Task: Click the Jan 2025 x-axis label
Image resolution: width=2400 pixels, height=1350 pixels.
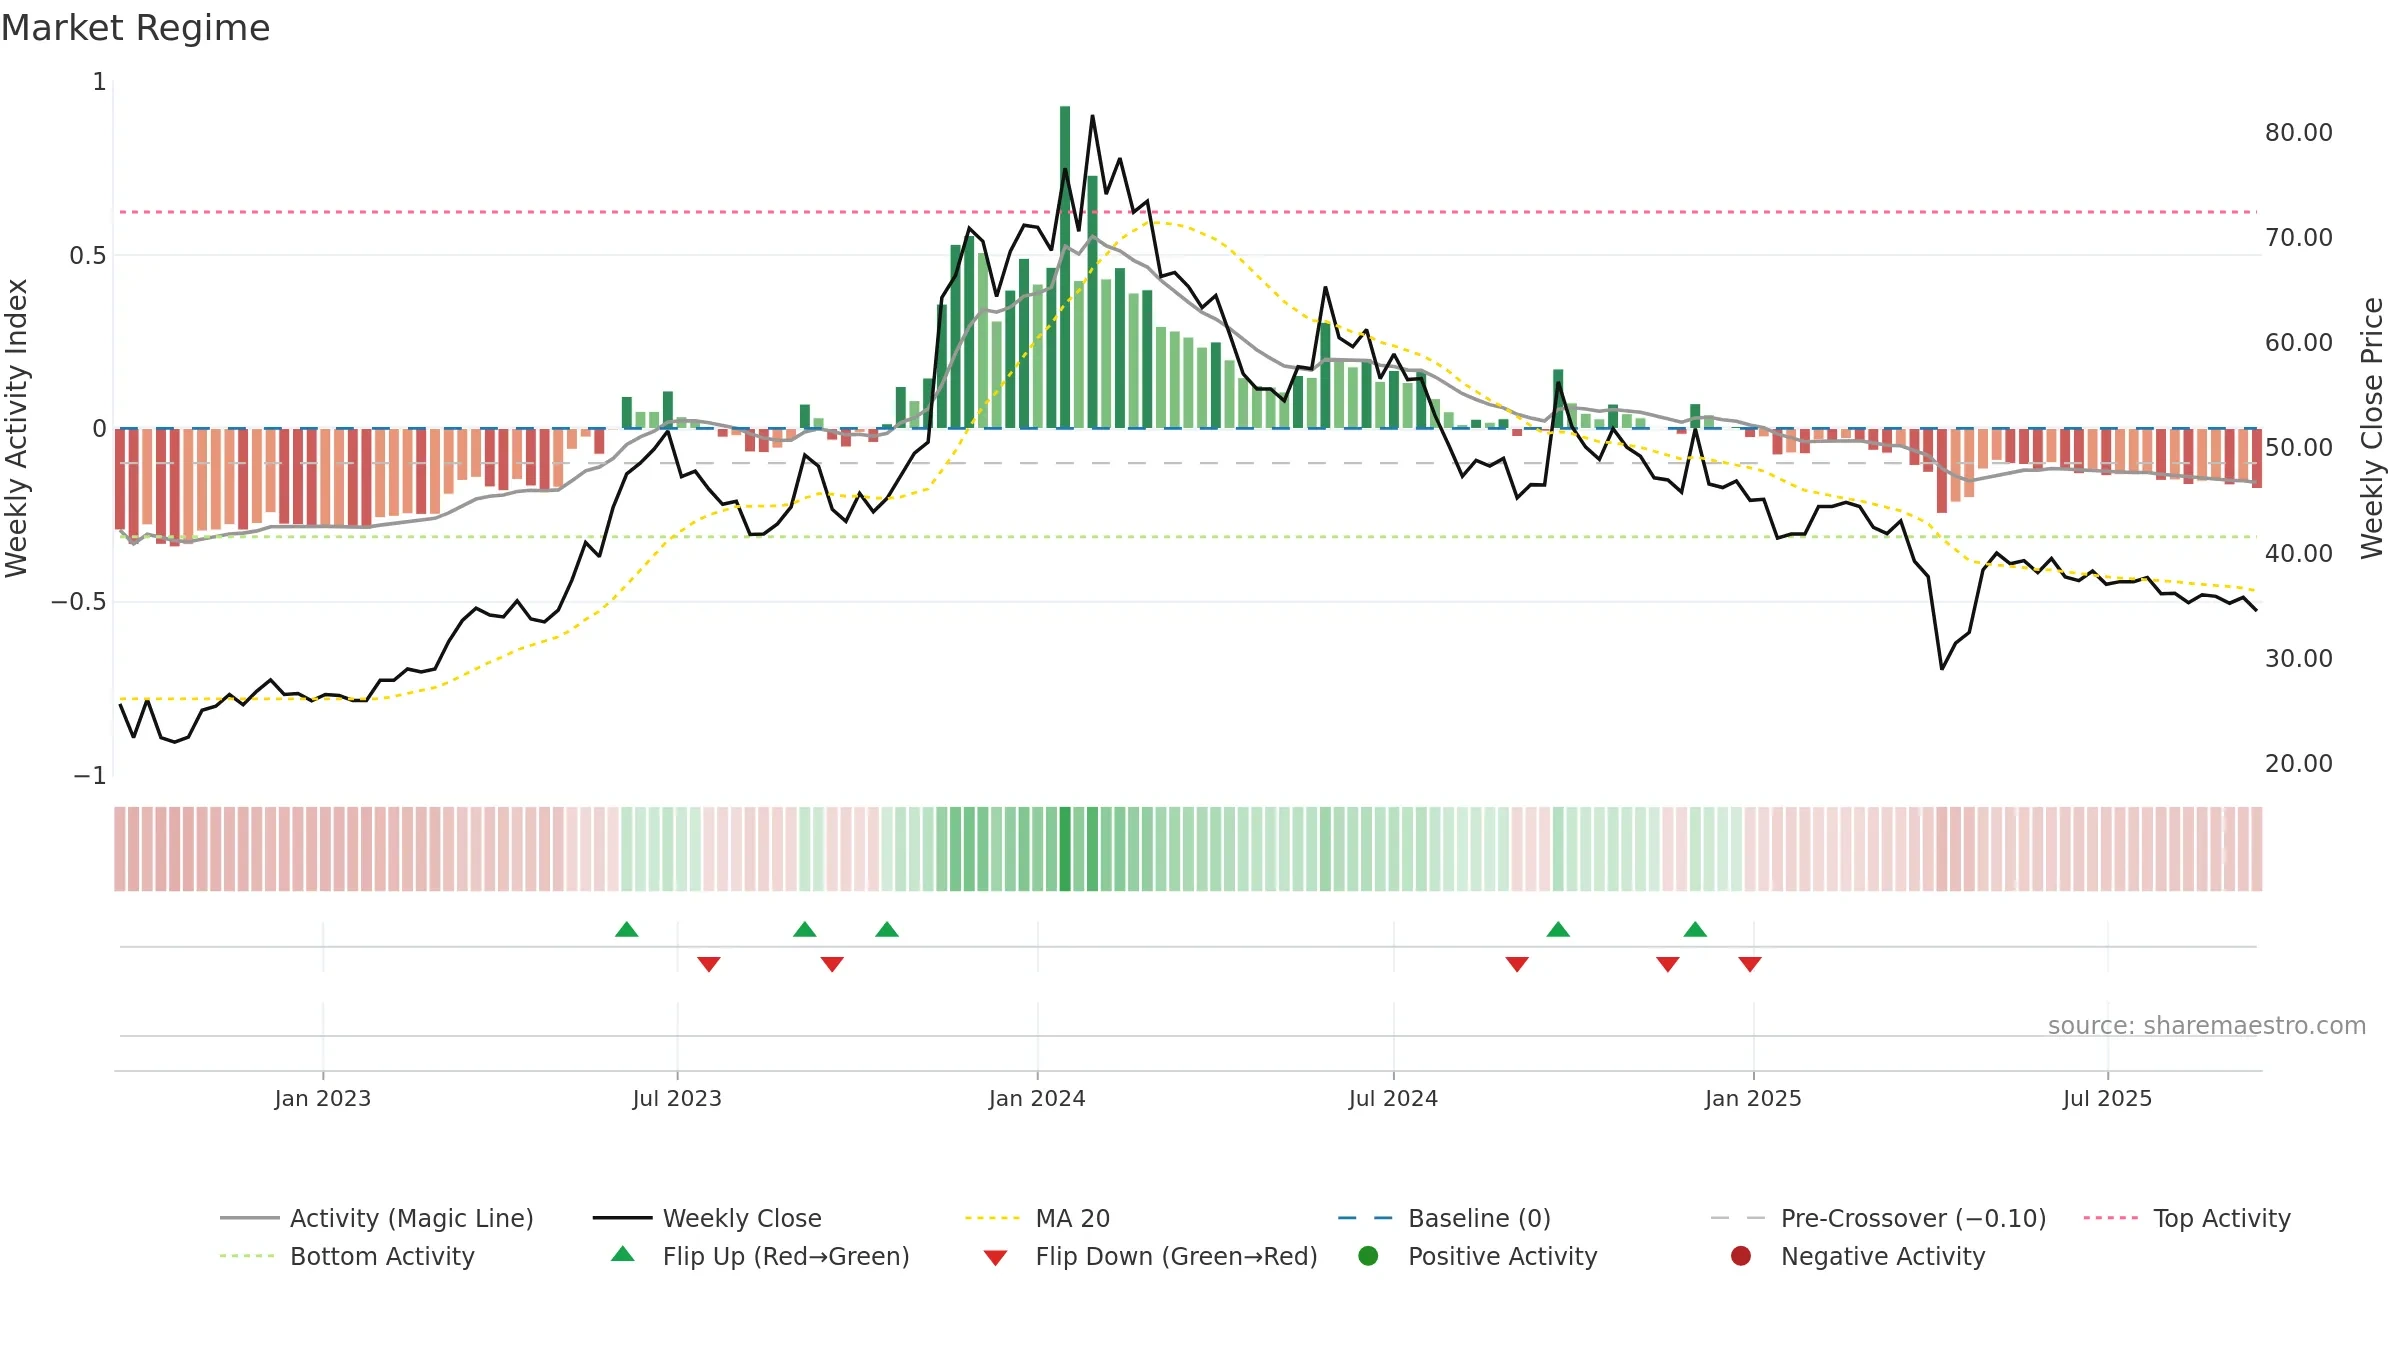Action: click(1753, 1098)
